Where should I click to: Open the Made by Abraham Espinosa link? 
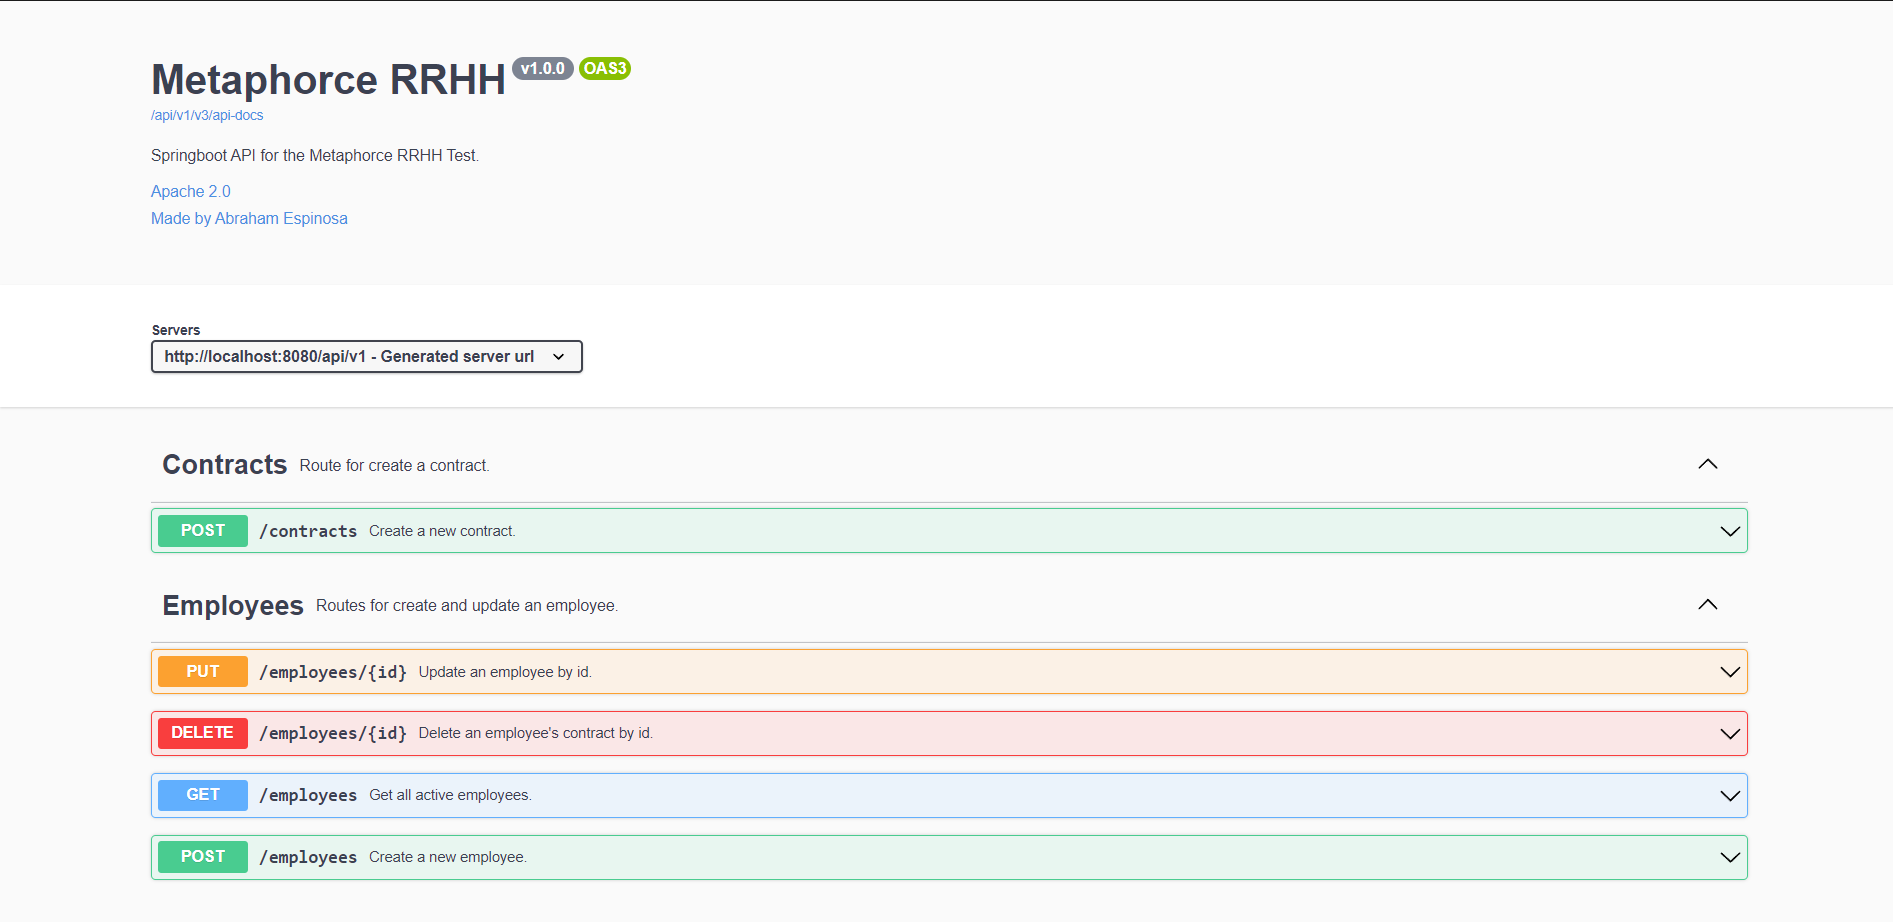pyautogui.click(x=249, y=218)
